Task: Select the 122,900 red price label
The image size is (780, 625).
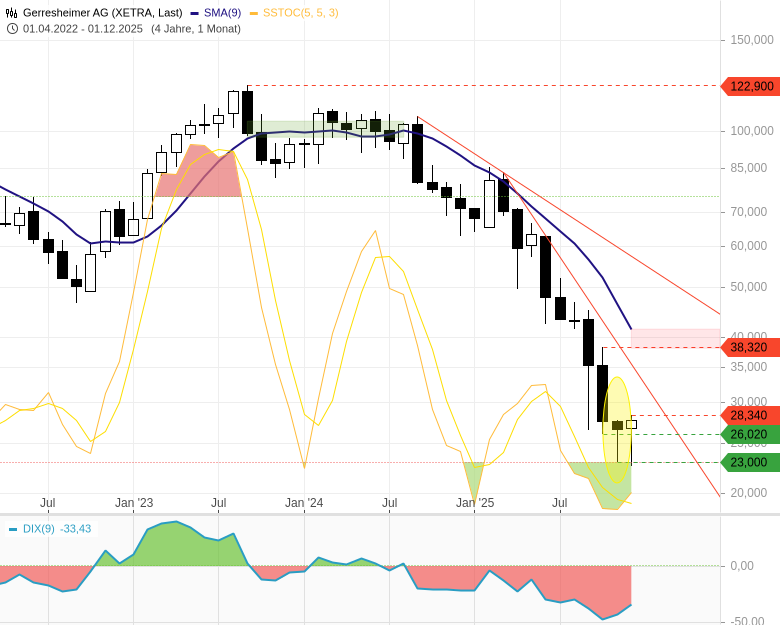Action: click(x=750, y=87)
